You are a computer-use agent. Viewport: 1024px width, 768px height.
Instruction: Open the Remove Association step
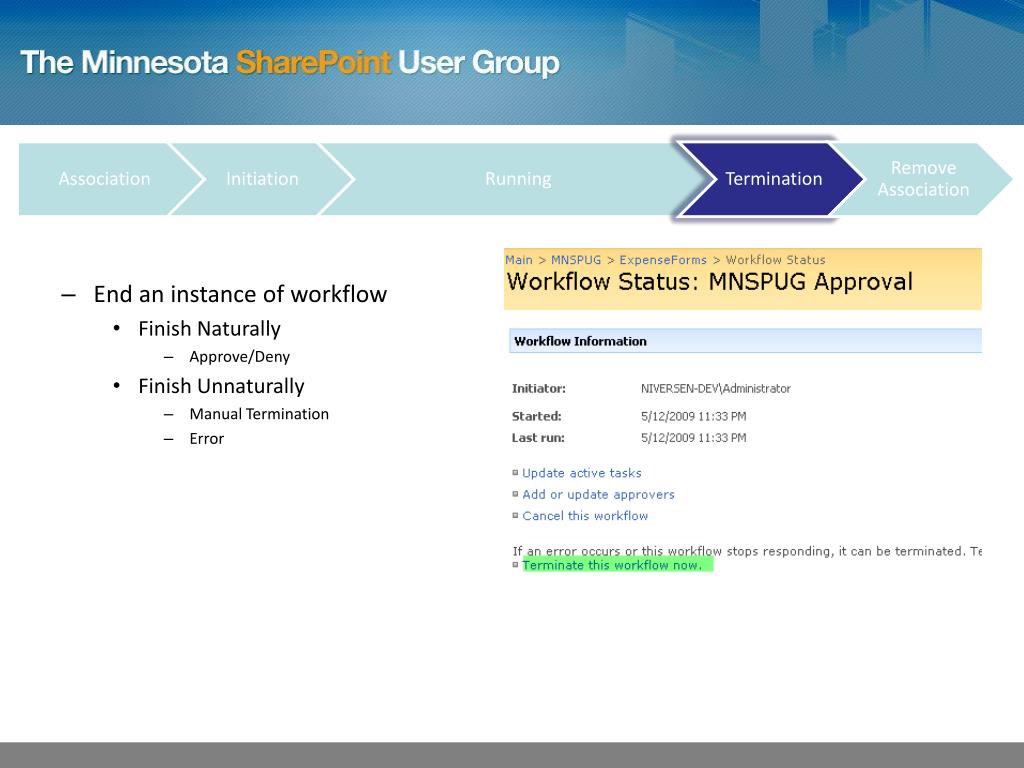click(923, 179)
